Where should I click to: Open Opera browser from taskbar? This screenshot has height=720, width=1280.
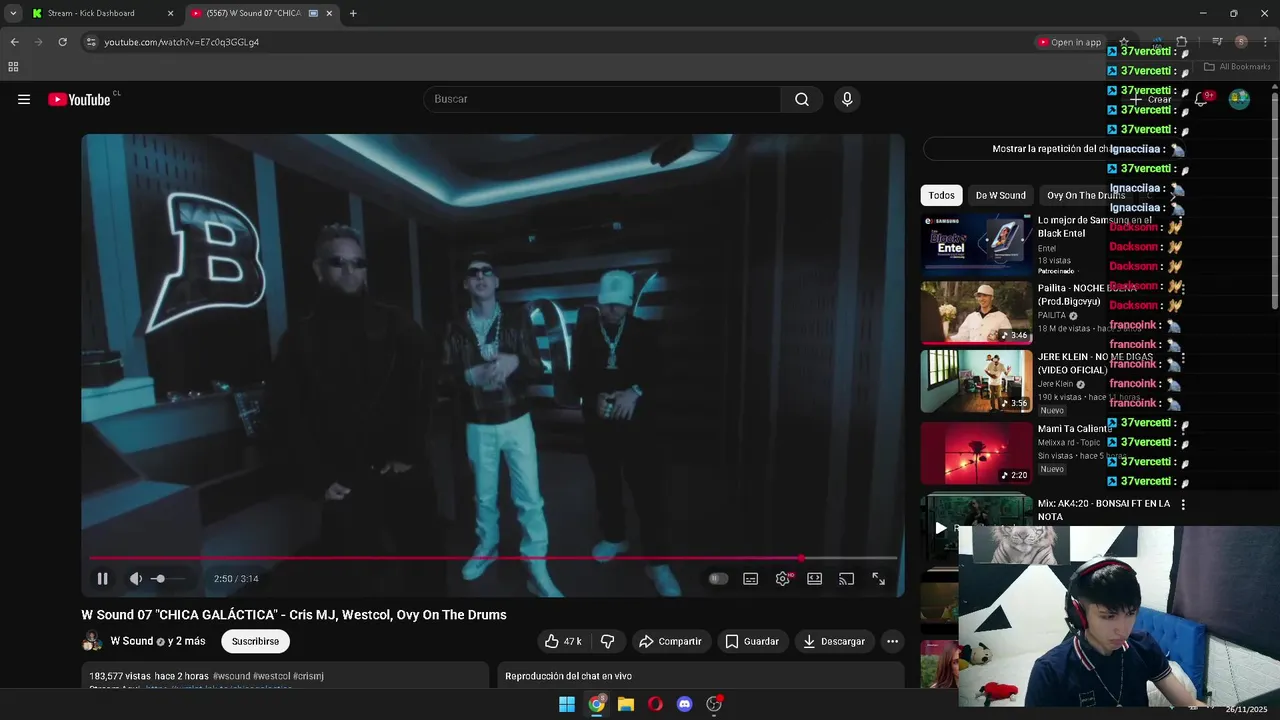655,704
